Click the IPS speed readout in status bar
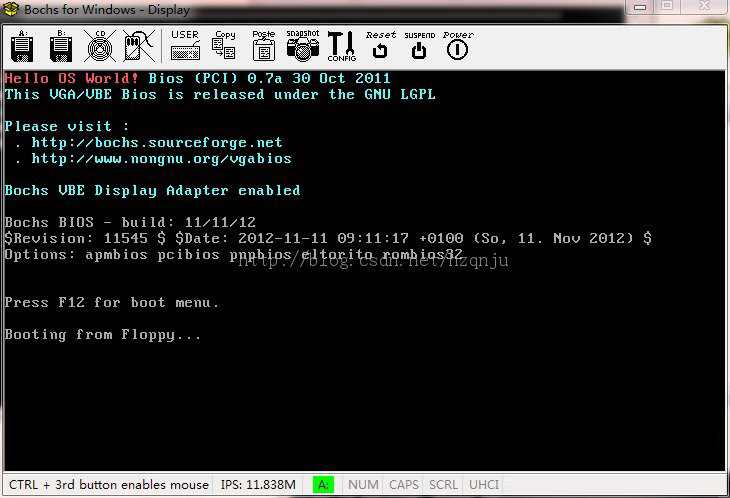Image resolution: width=730 pixels, height=498 pixels. tap(258, 485)
